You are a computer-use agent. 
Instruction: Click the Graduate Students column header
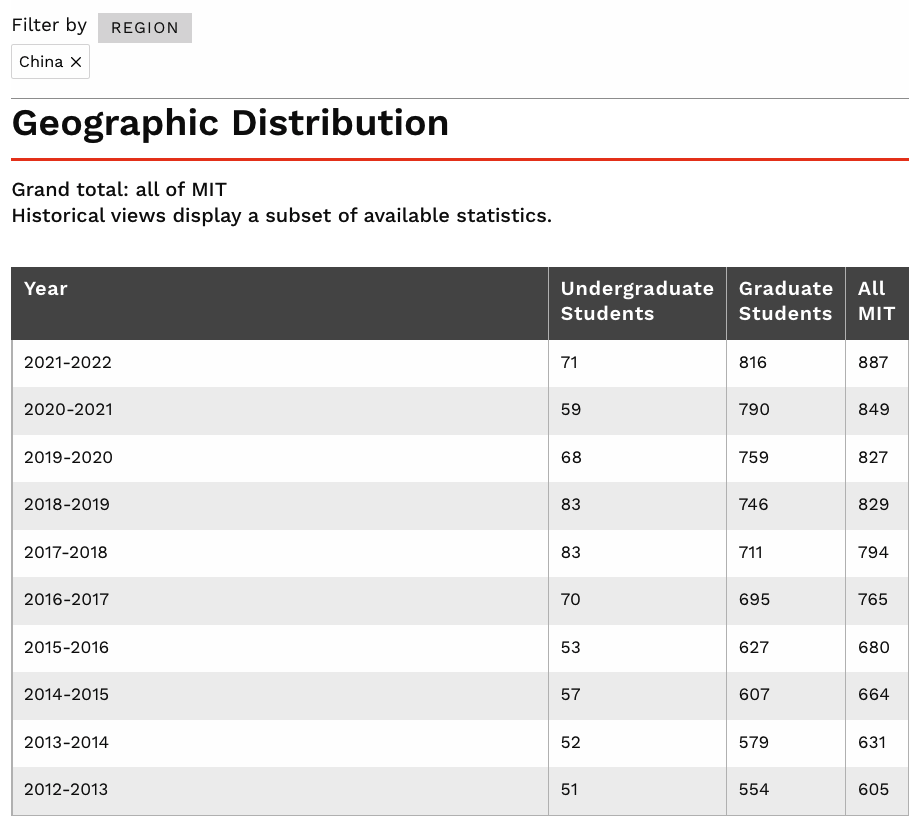(x=785, y=301)
